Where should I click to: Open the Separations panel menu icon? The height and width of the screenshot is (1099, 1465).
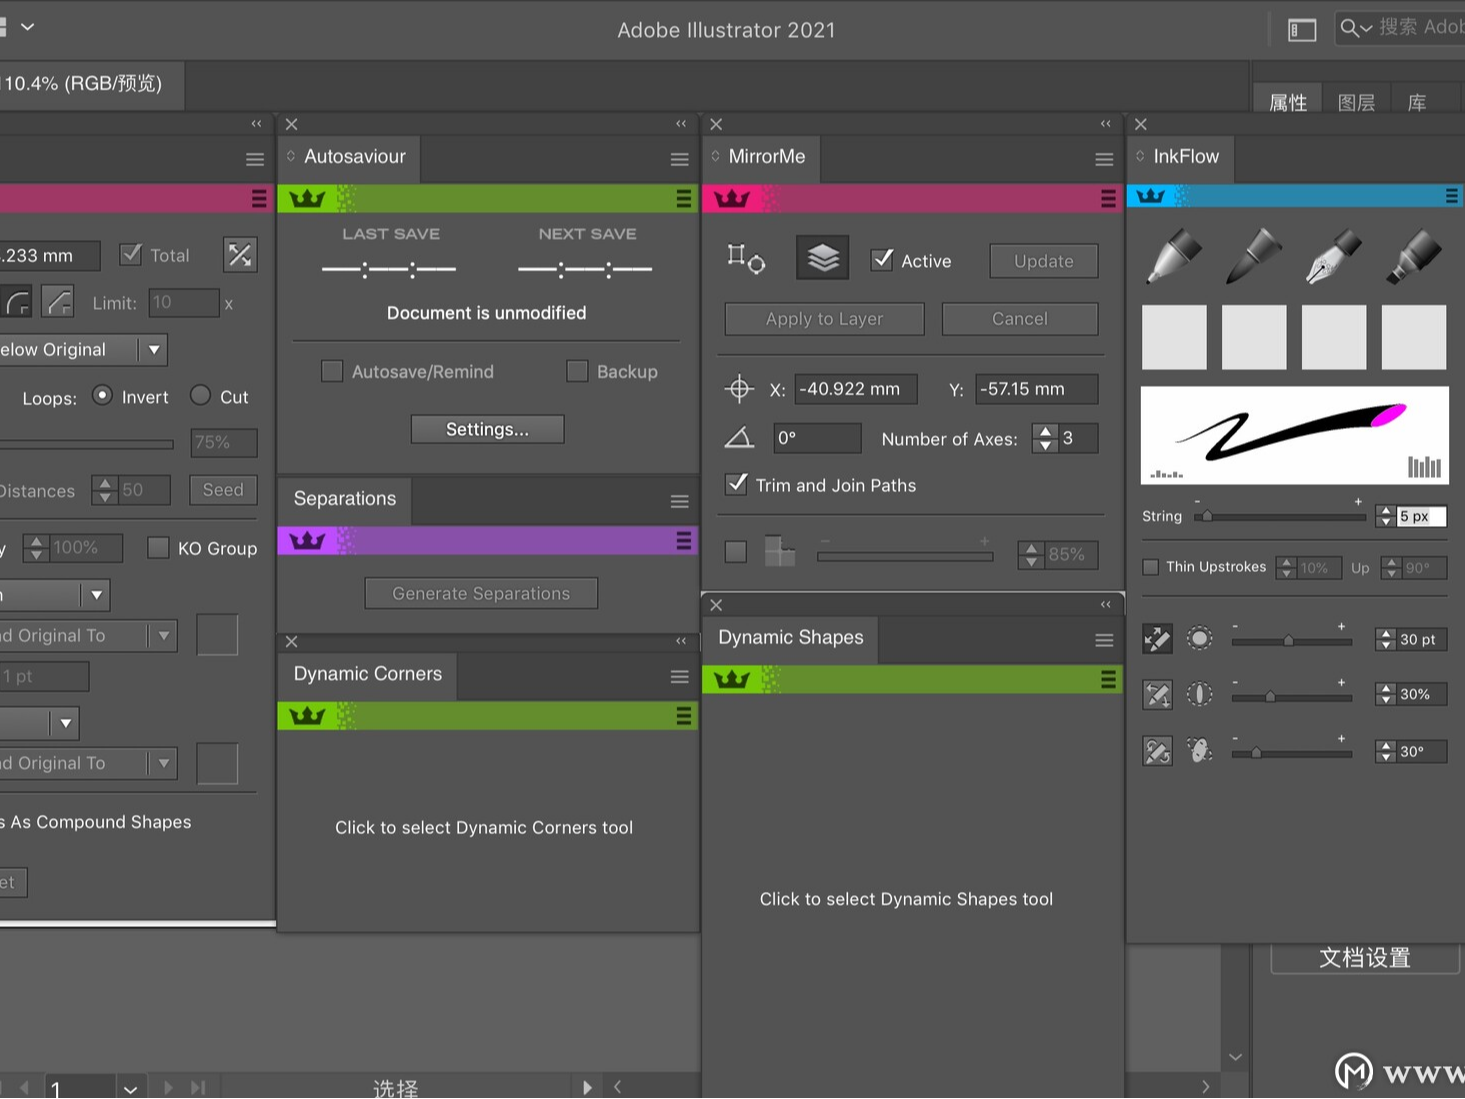[679, 500]
